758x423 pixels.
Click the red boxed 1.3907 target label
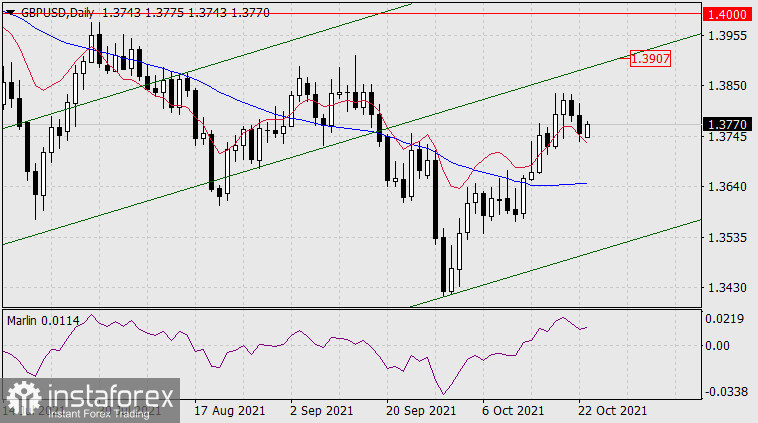coord(650,58)
